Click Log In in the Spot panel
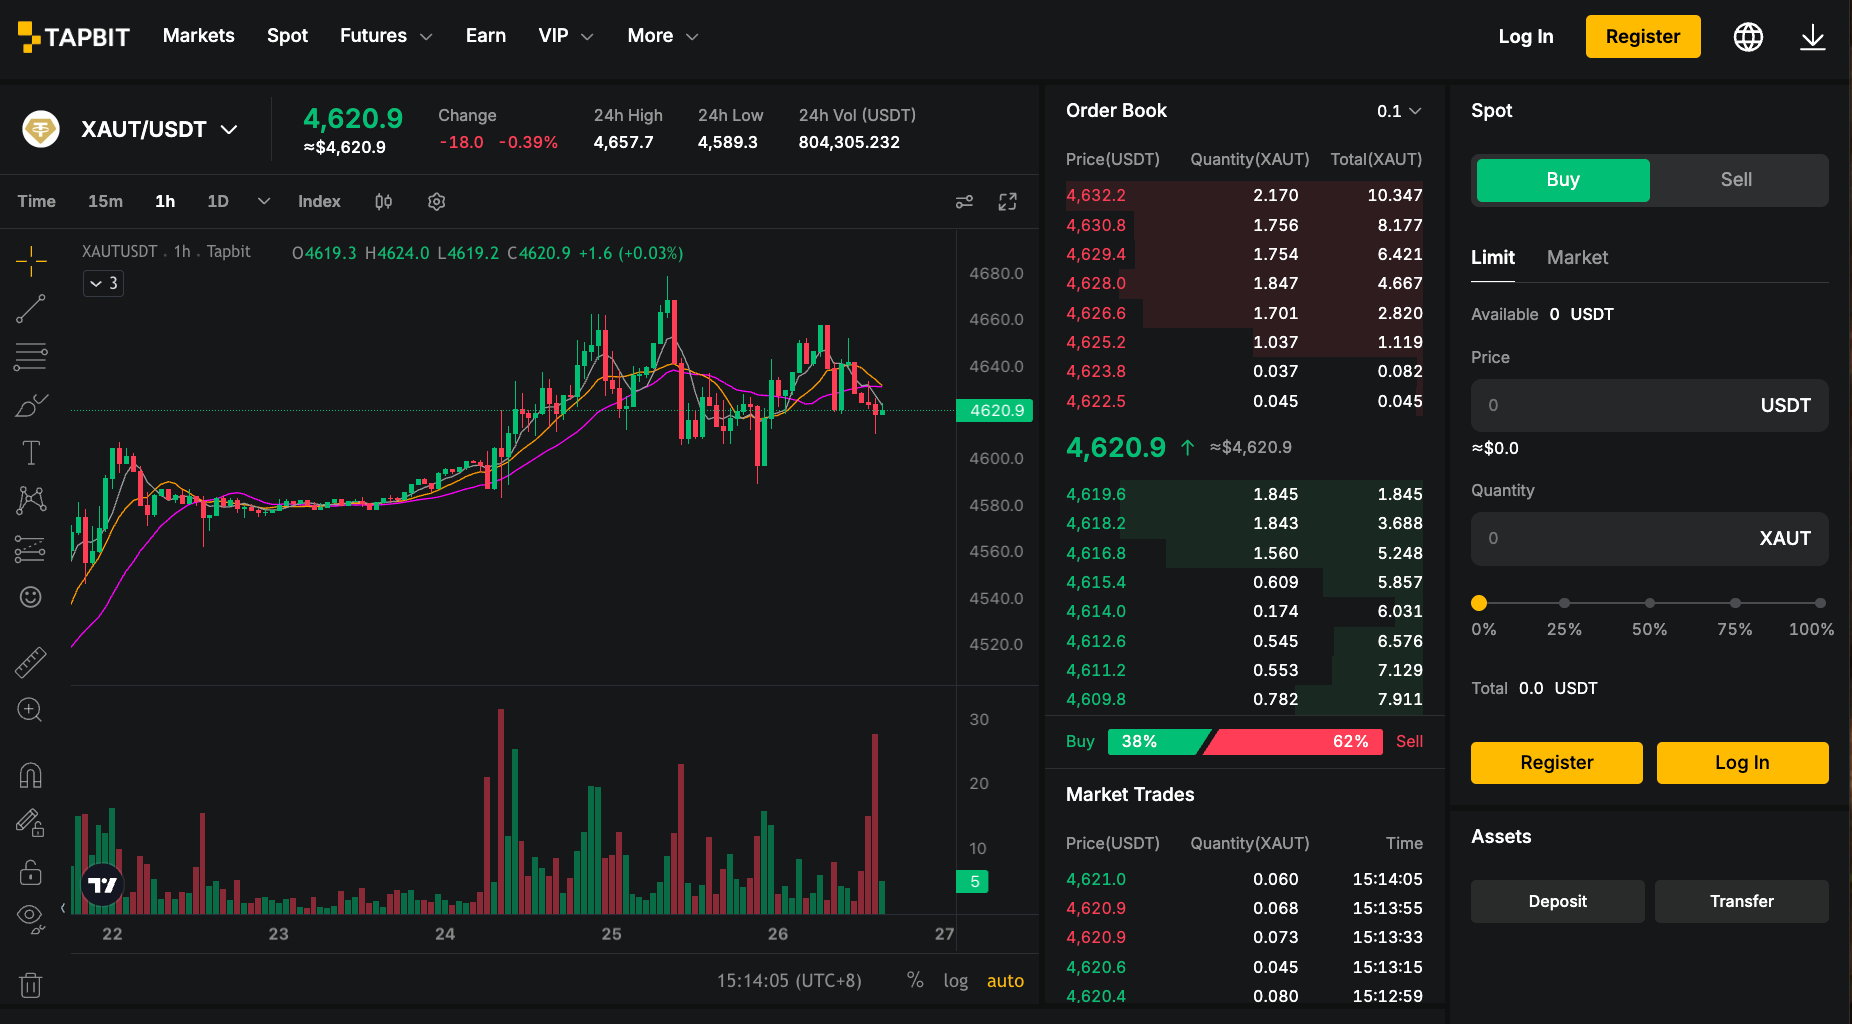 (1742, 763)
